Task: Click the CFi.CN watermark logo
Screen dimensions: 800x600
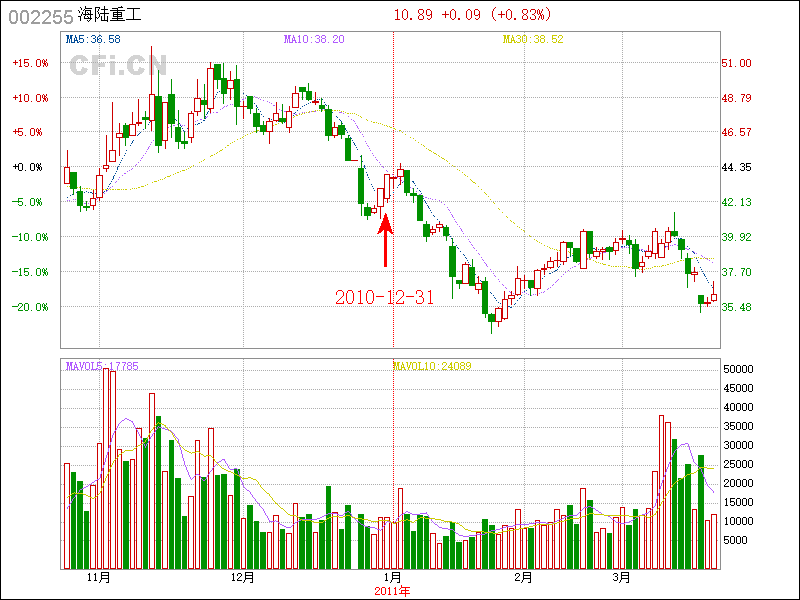Action: tap(117, 65)
